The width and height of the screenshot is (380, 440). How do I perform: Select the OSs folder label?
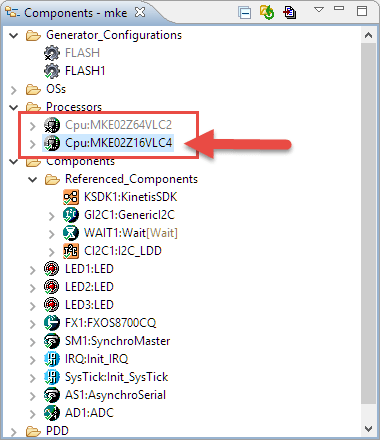[x=56, y=89]
